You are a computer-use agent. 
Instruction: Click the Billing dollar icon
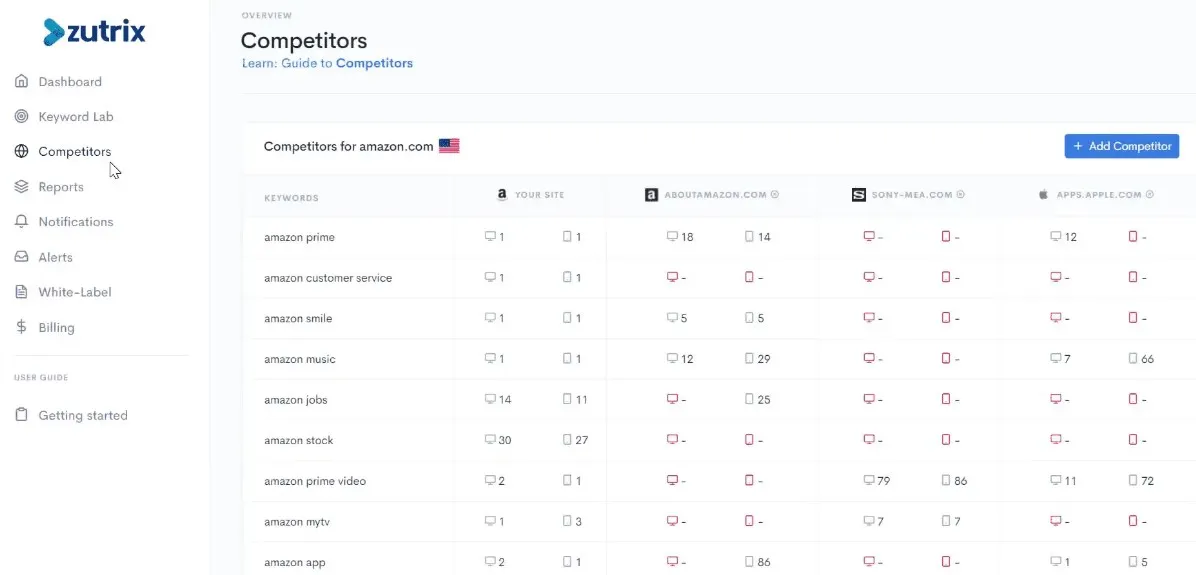click(x=21, y=327)
